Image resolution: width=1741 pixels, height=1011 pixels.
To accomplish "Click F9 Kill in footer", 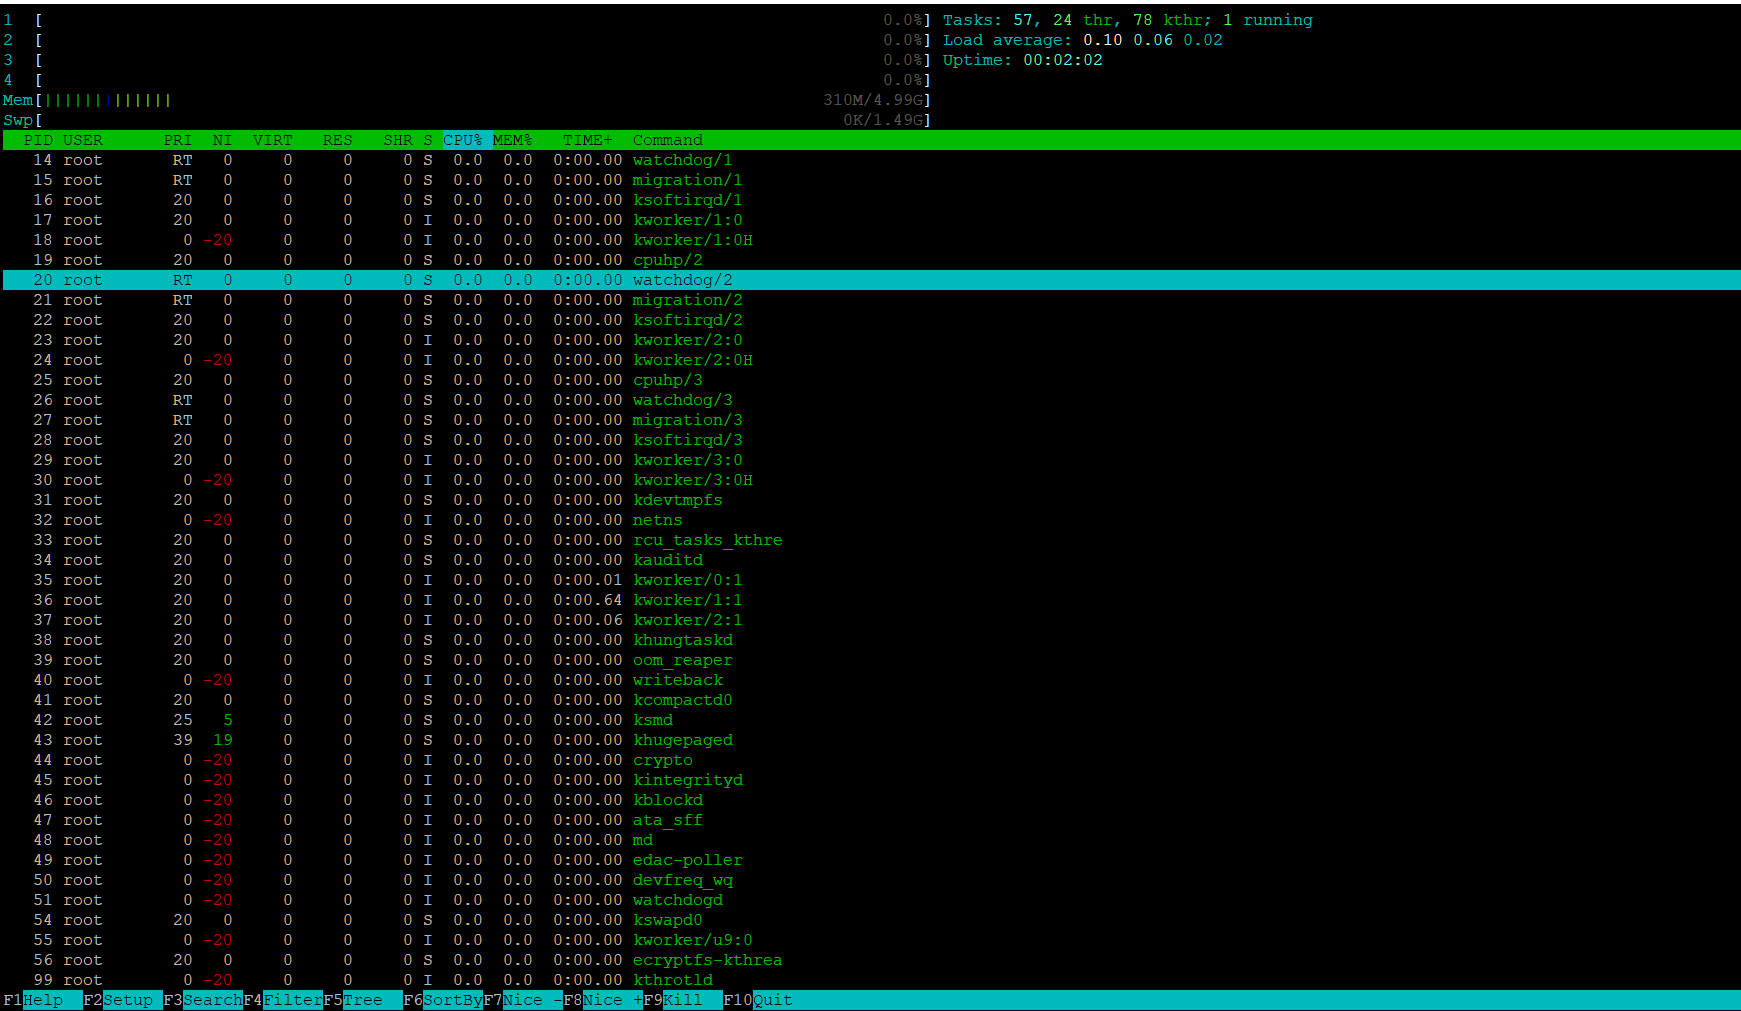I will coord(682,1000).
